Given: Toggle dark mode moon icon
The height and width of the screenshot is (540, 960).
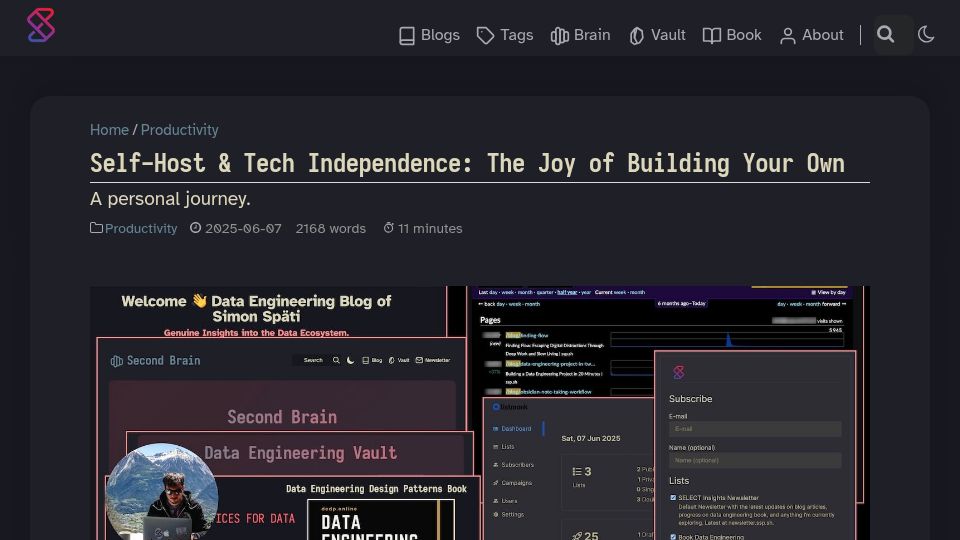Looking at the screenshot, I should [926, 34].
